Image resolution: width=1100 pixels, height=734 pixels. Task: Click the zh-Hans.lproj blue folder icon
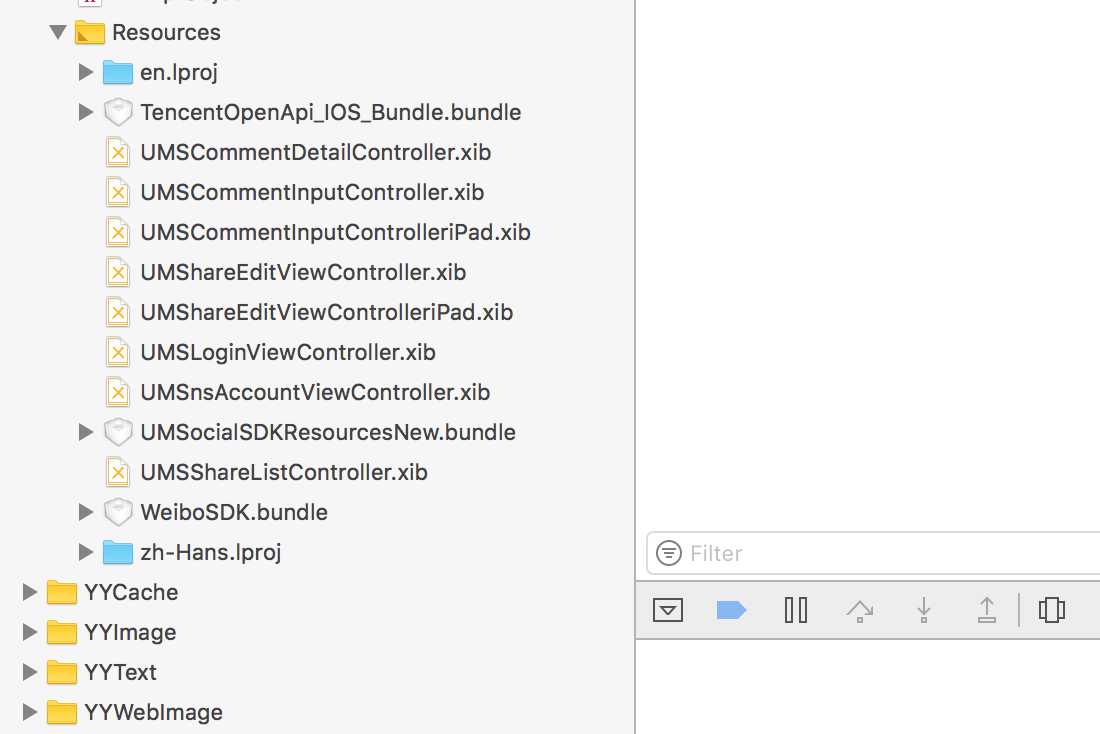[x=118, y=552]
